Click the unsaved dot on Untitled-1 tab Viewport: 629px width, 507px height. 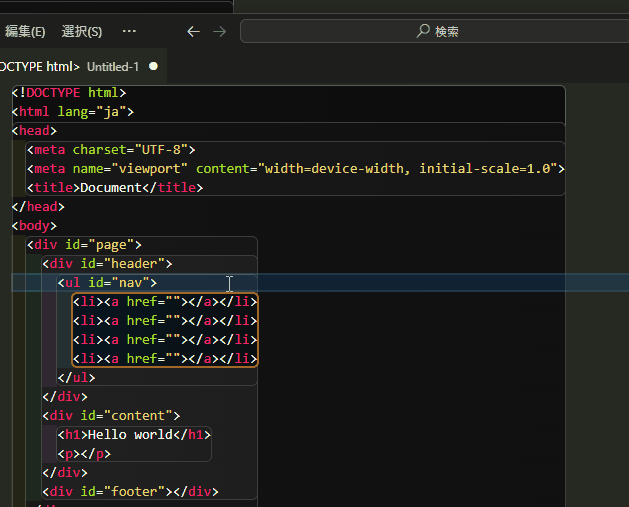pos(153,66)
